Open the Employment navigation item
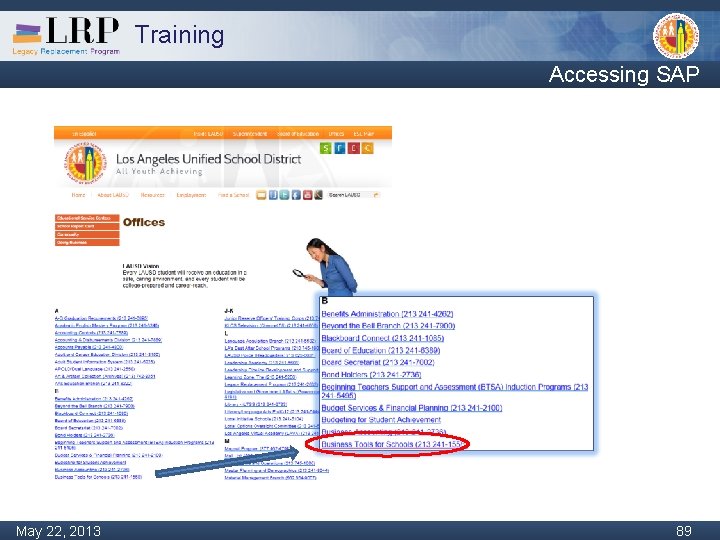The height and width of the screenshot is (540, 720). (x=191, y=195)
